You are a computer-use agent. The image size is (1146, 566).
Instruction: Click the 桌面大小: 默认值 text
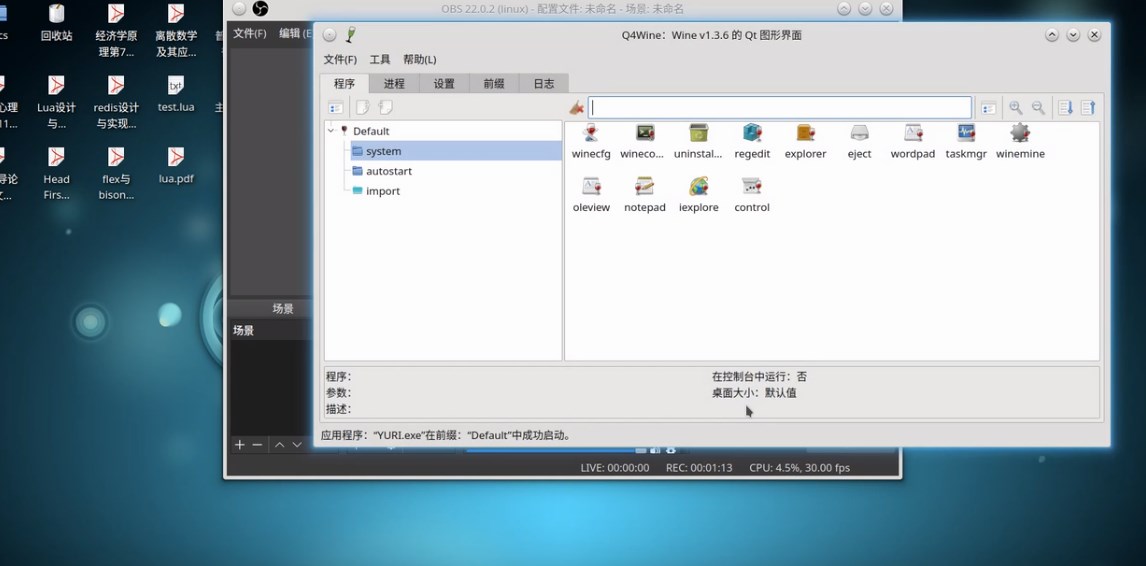tap(754, 393)
